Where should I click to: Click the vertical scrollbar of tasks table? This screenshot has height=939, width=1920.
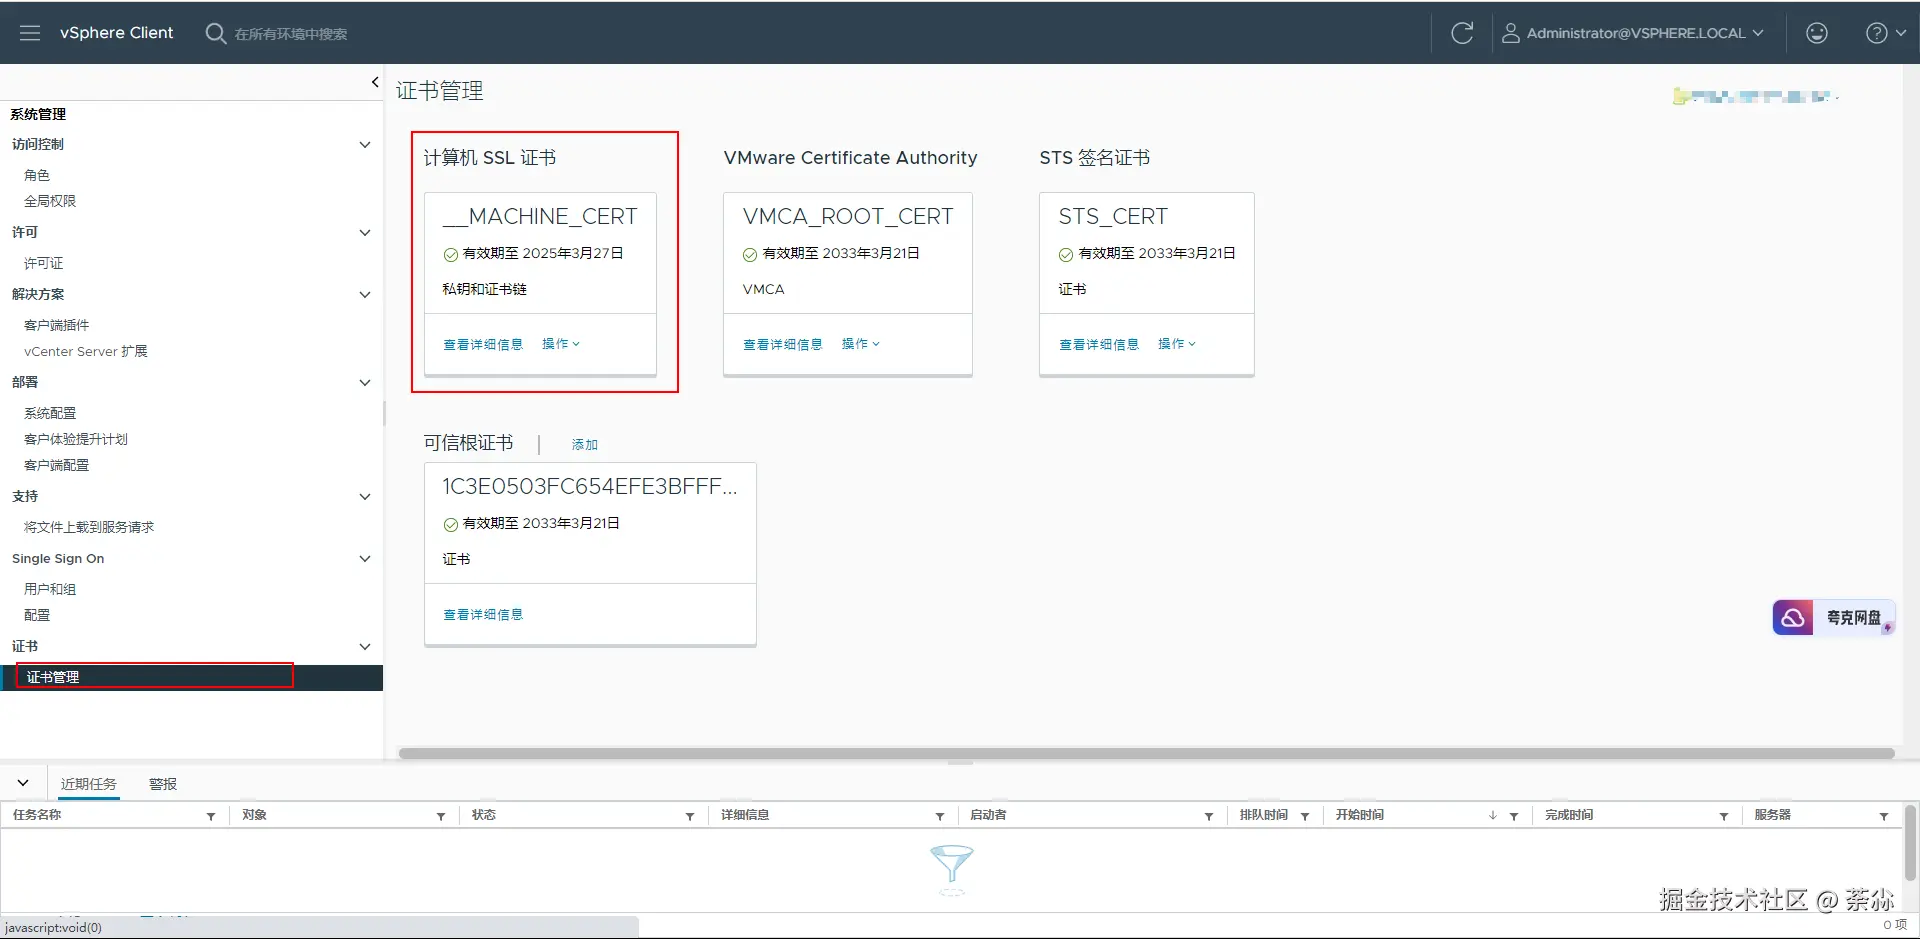pyautogui.click(x=1910, y=843)
